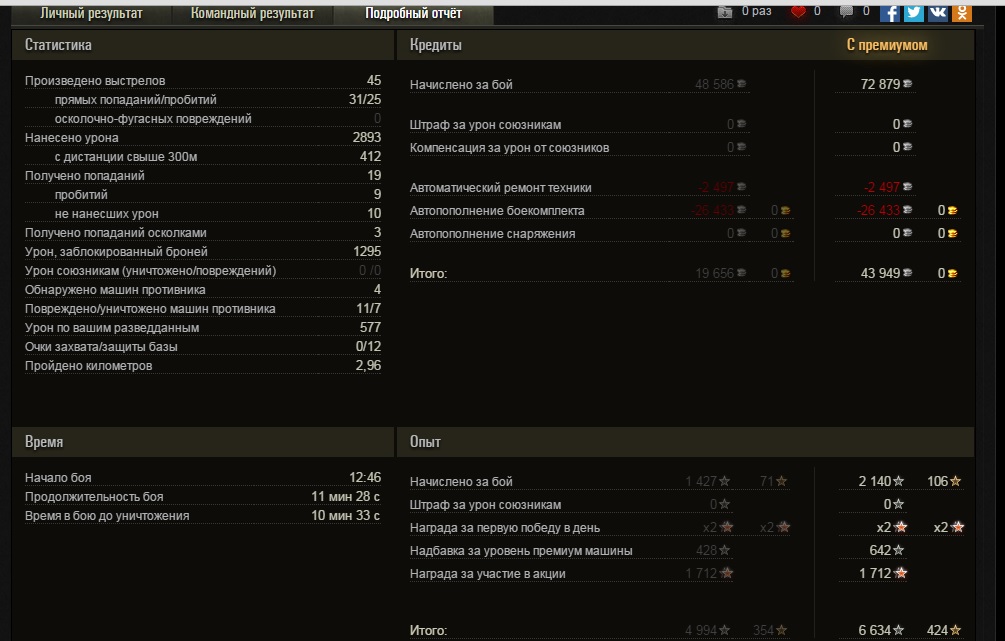This screenshot has width=1005, height=641.
Task: Click the replay download folder icon
Action: coord(724,12)
